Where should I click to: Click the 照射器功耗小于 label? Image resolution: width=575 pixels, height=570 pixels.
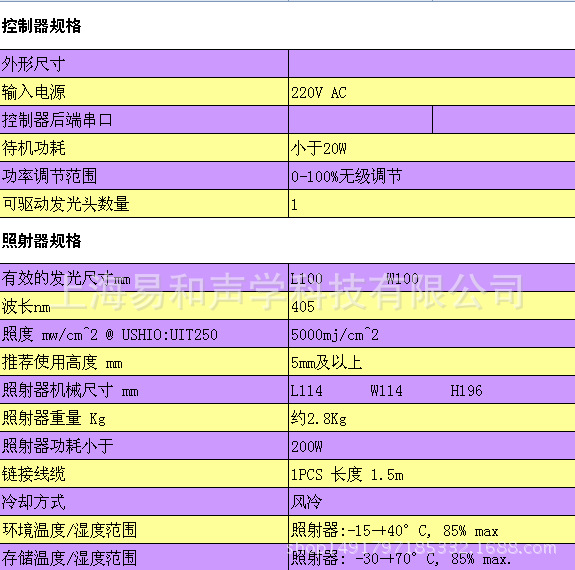click(57, 446)
